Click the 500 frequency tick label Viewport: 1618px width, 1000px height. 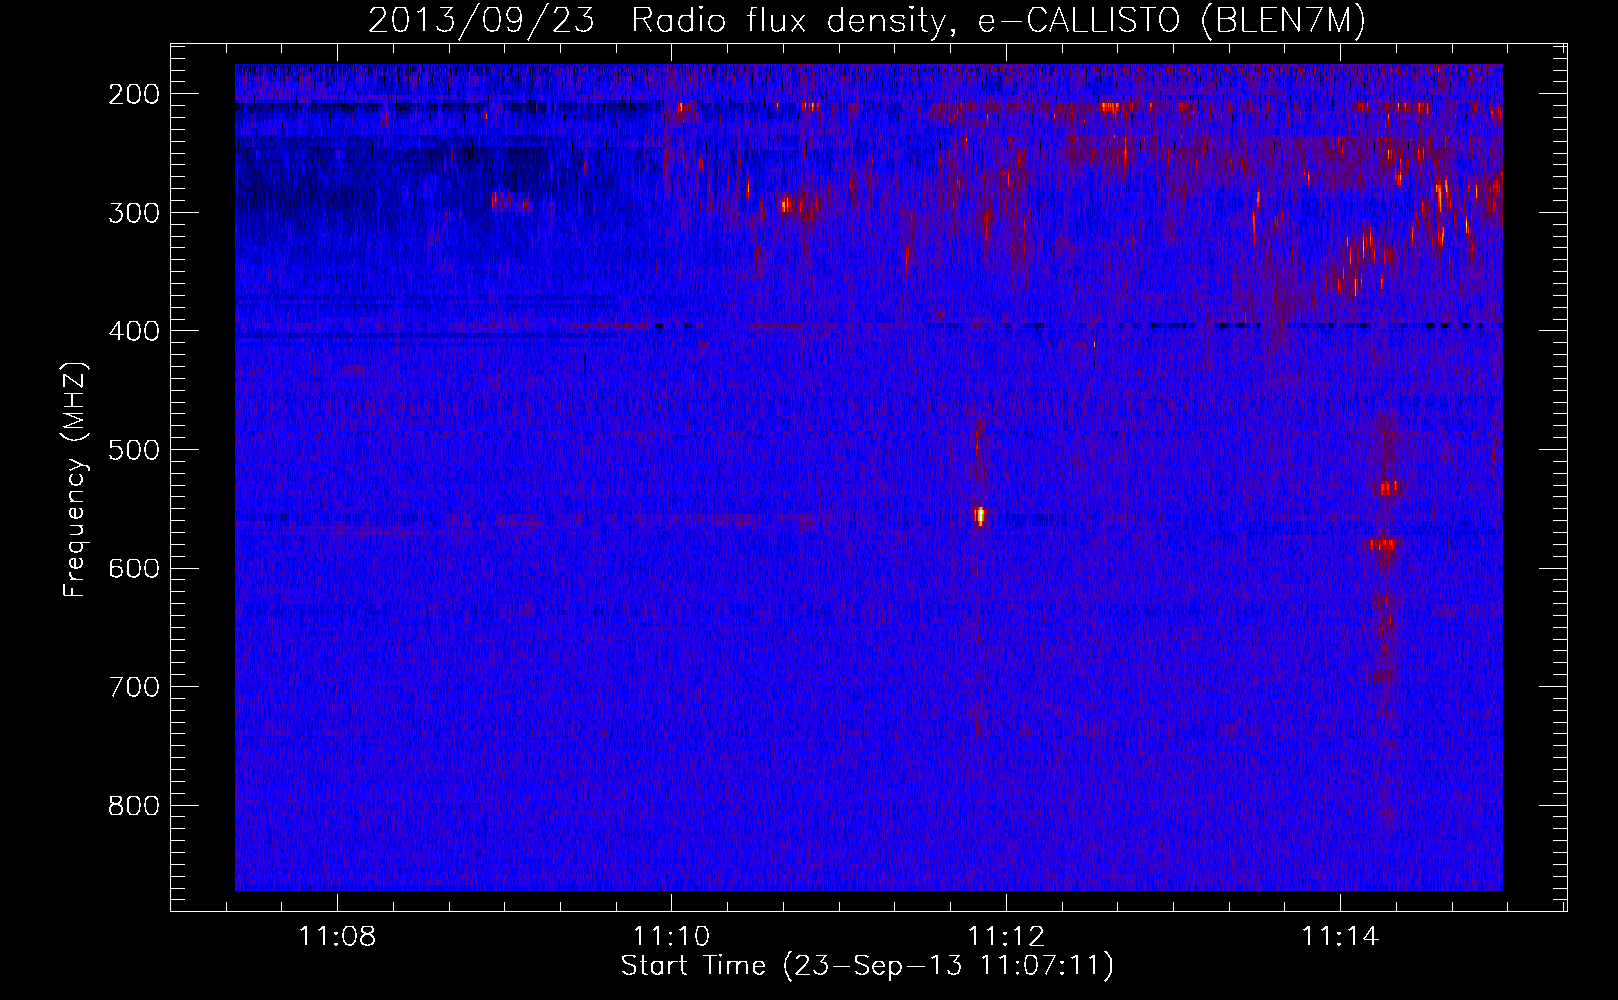coord(134,450)
